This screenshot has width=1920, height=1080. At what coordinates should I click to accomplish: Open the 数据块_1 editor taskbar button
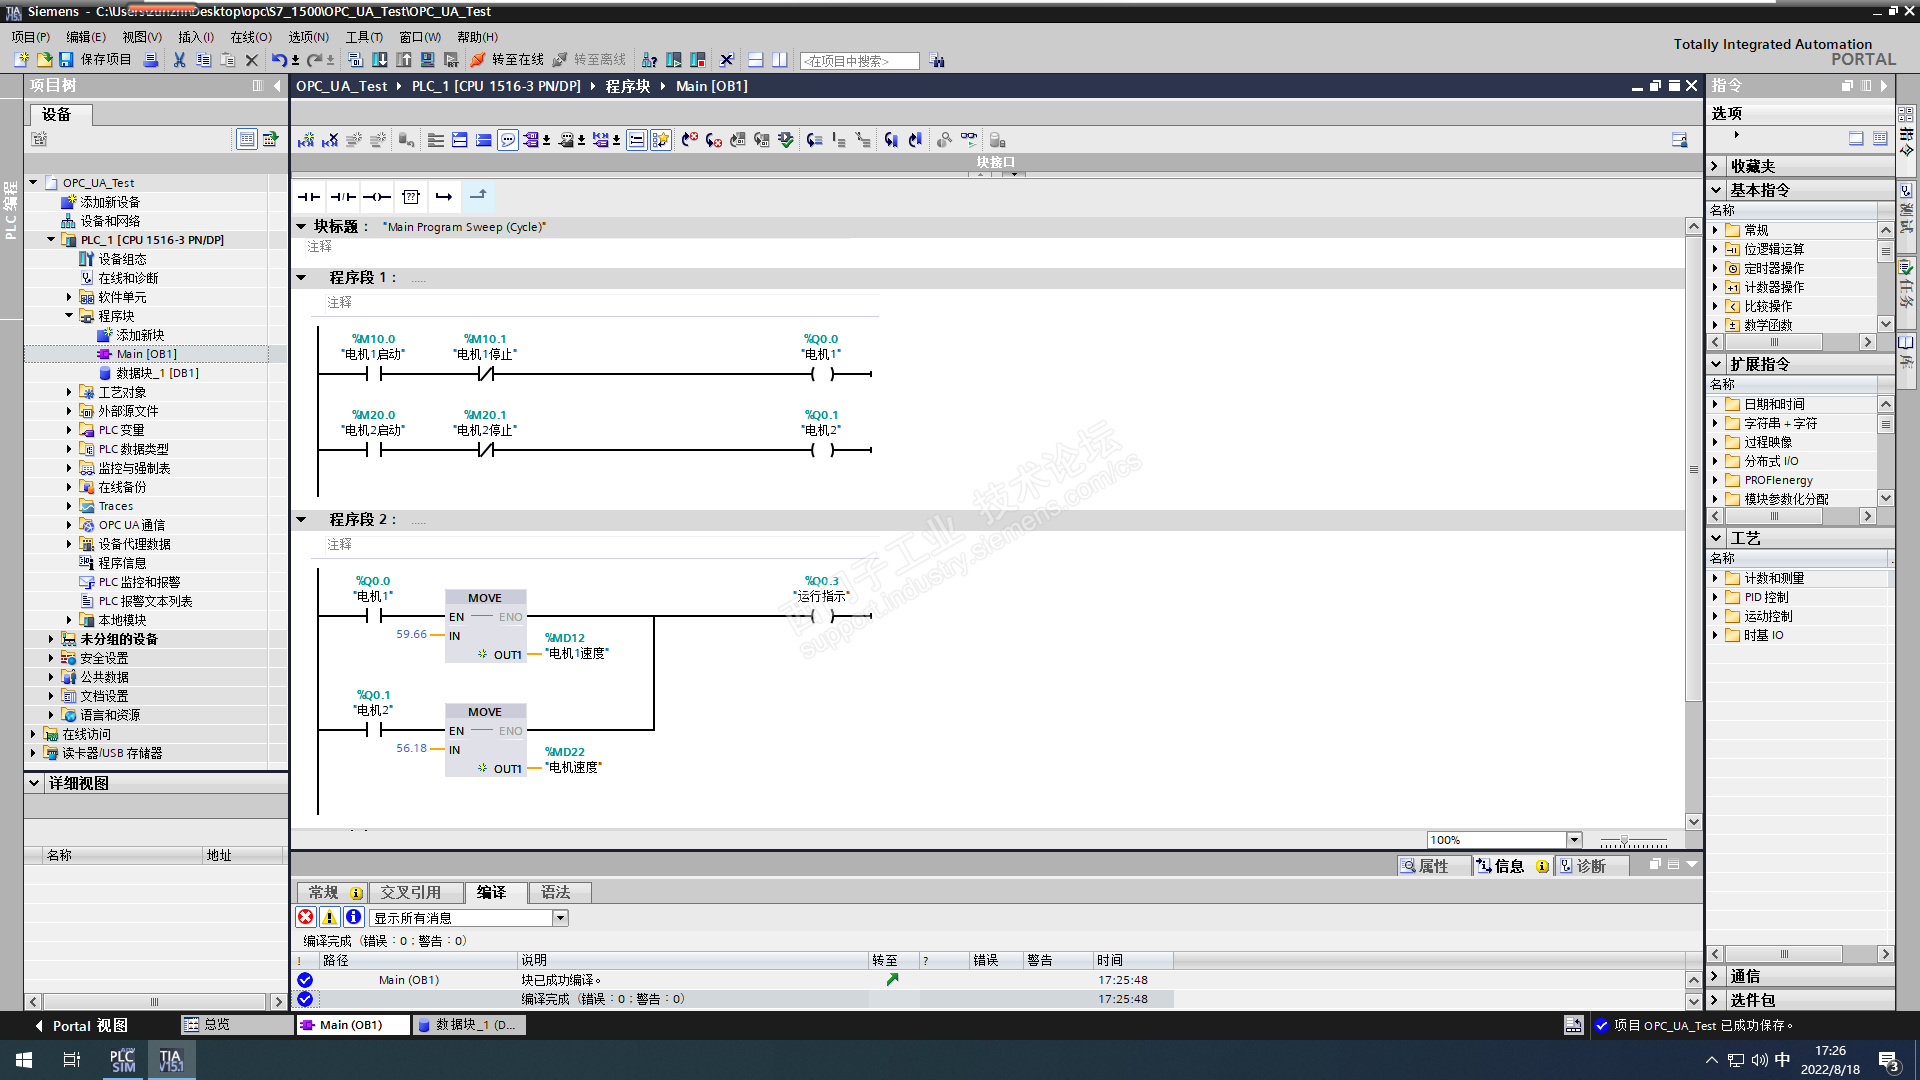click(467, 1025)
